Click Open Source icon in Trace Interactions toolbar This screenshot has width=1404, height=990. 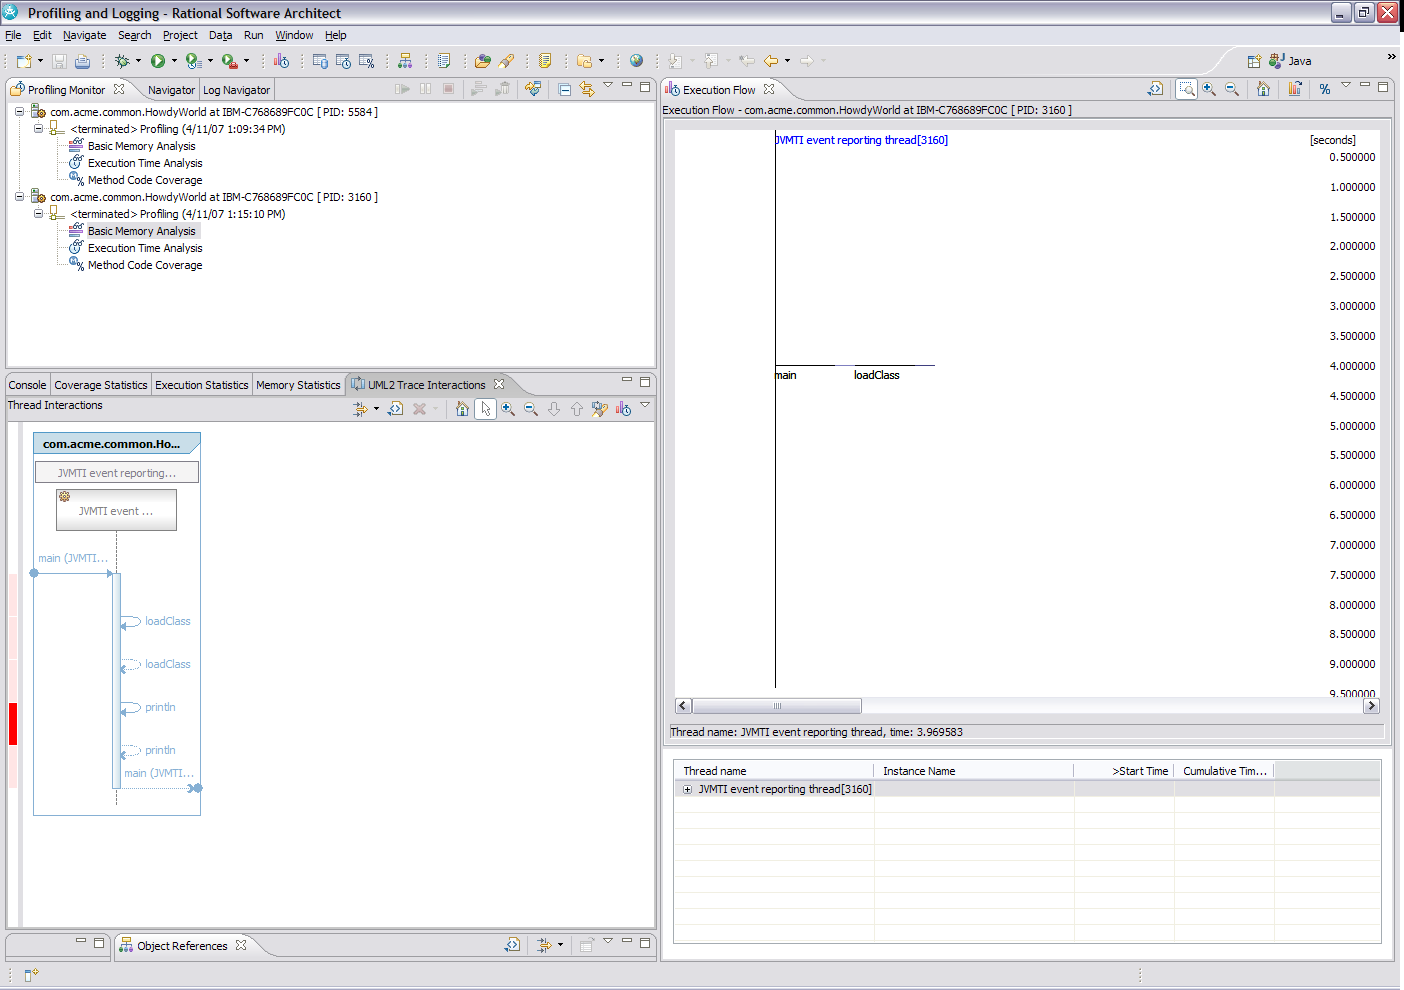[396, 409]
